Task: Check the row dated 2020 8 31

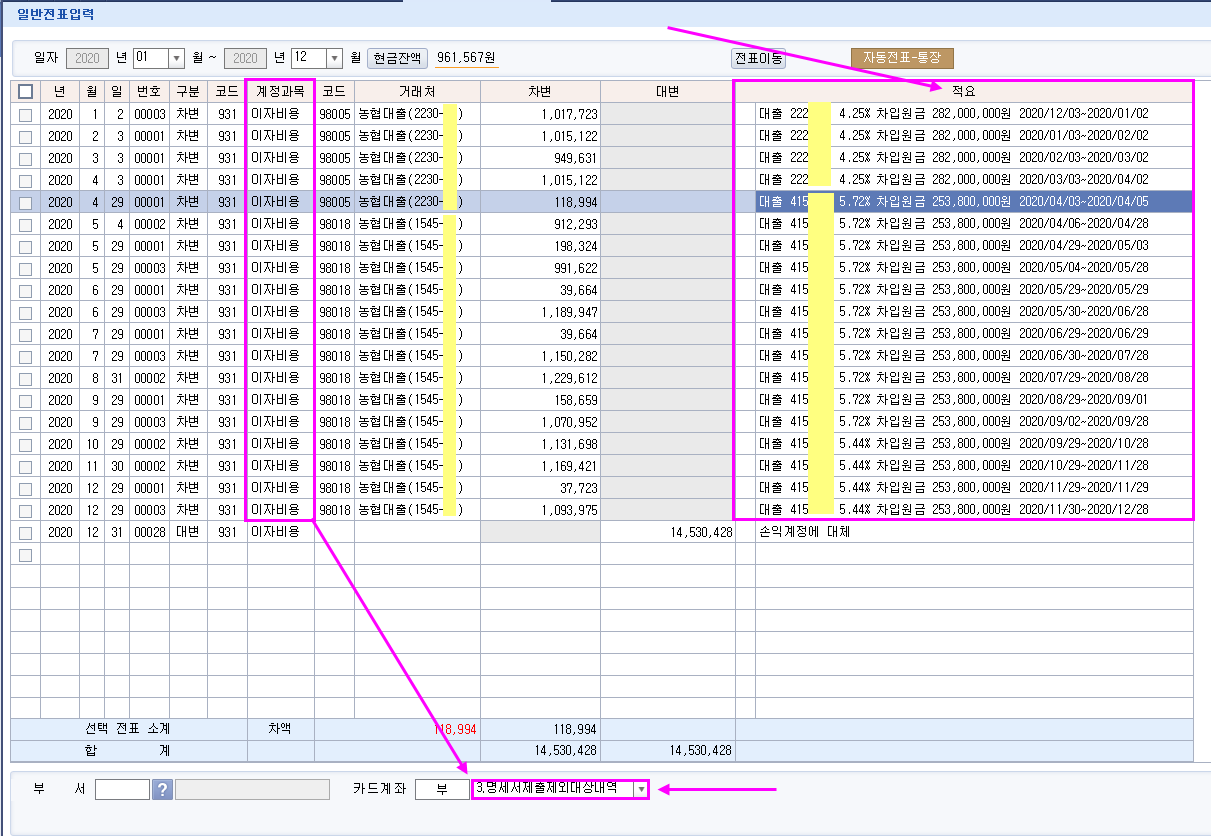Action: [x=26, y=379]
